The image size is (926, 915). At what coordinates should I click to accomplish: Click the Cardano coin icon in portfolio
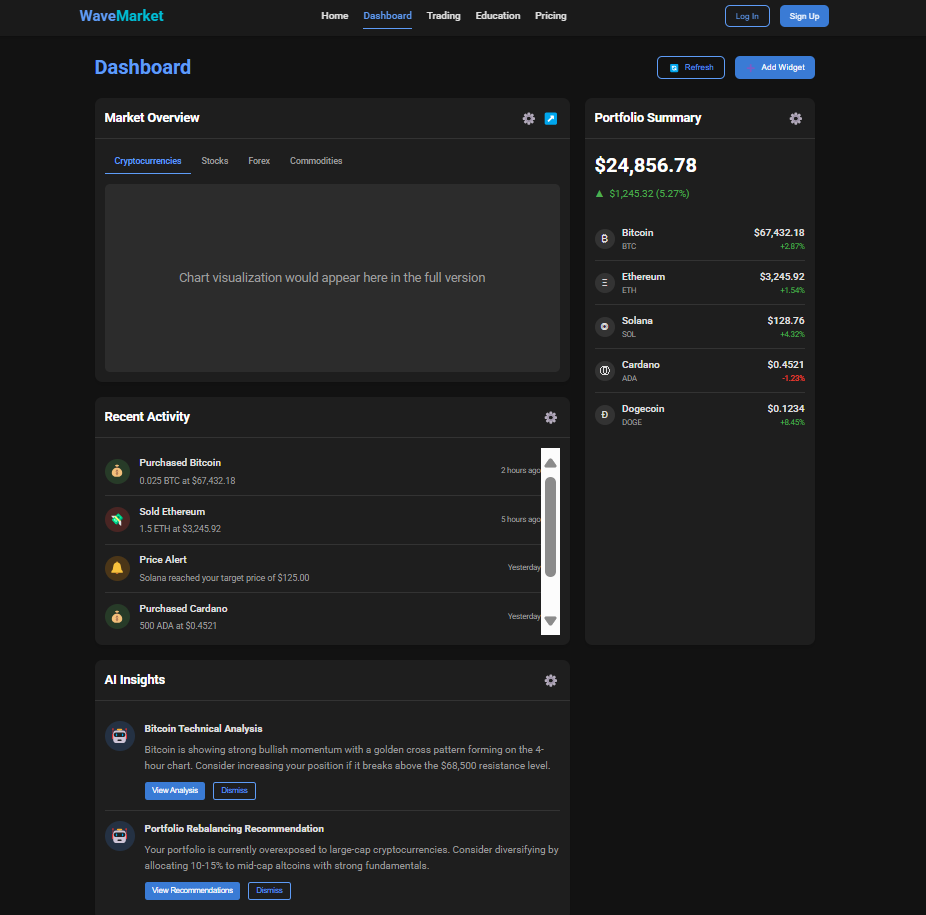604,371
